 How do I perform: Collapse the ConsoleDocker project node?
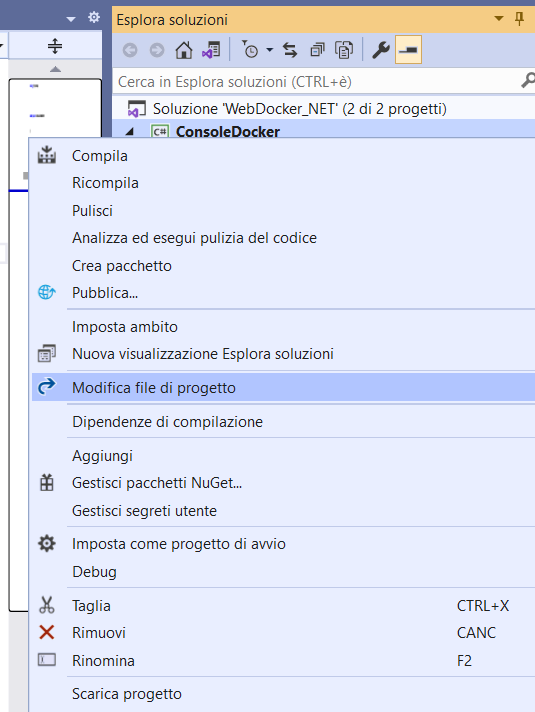tap(130, 132)
